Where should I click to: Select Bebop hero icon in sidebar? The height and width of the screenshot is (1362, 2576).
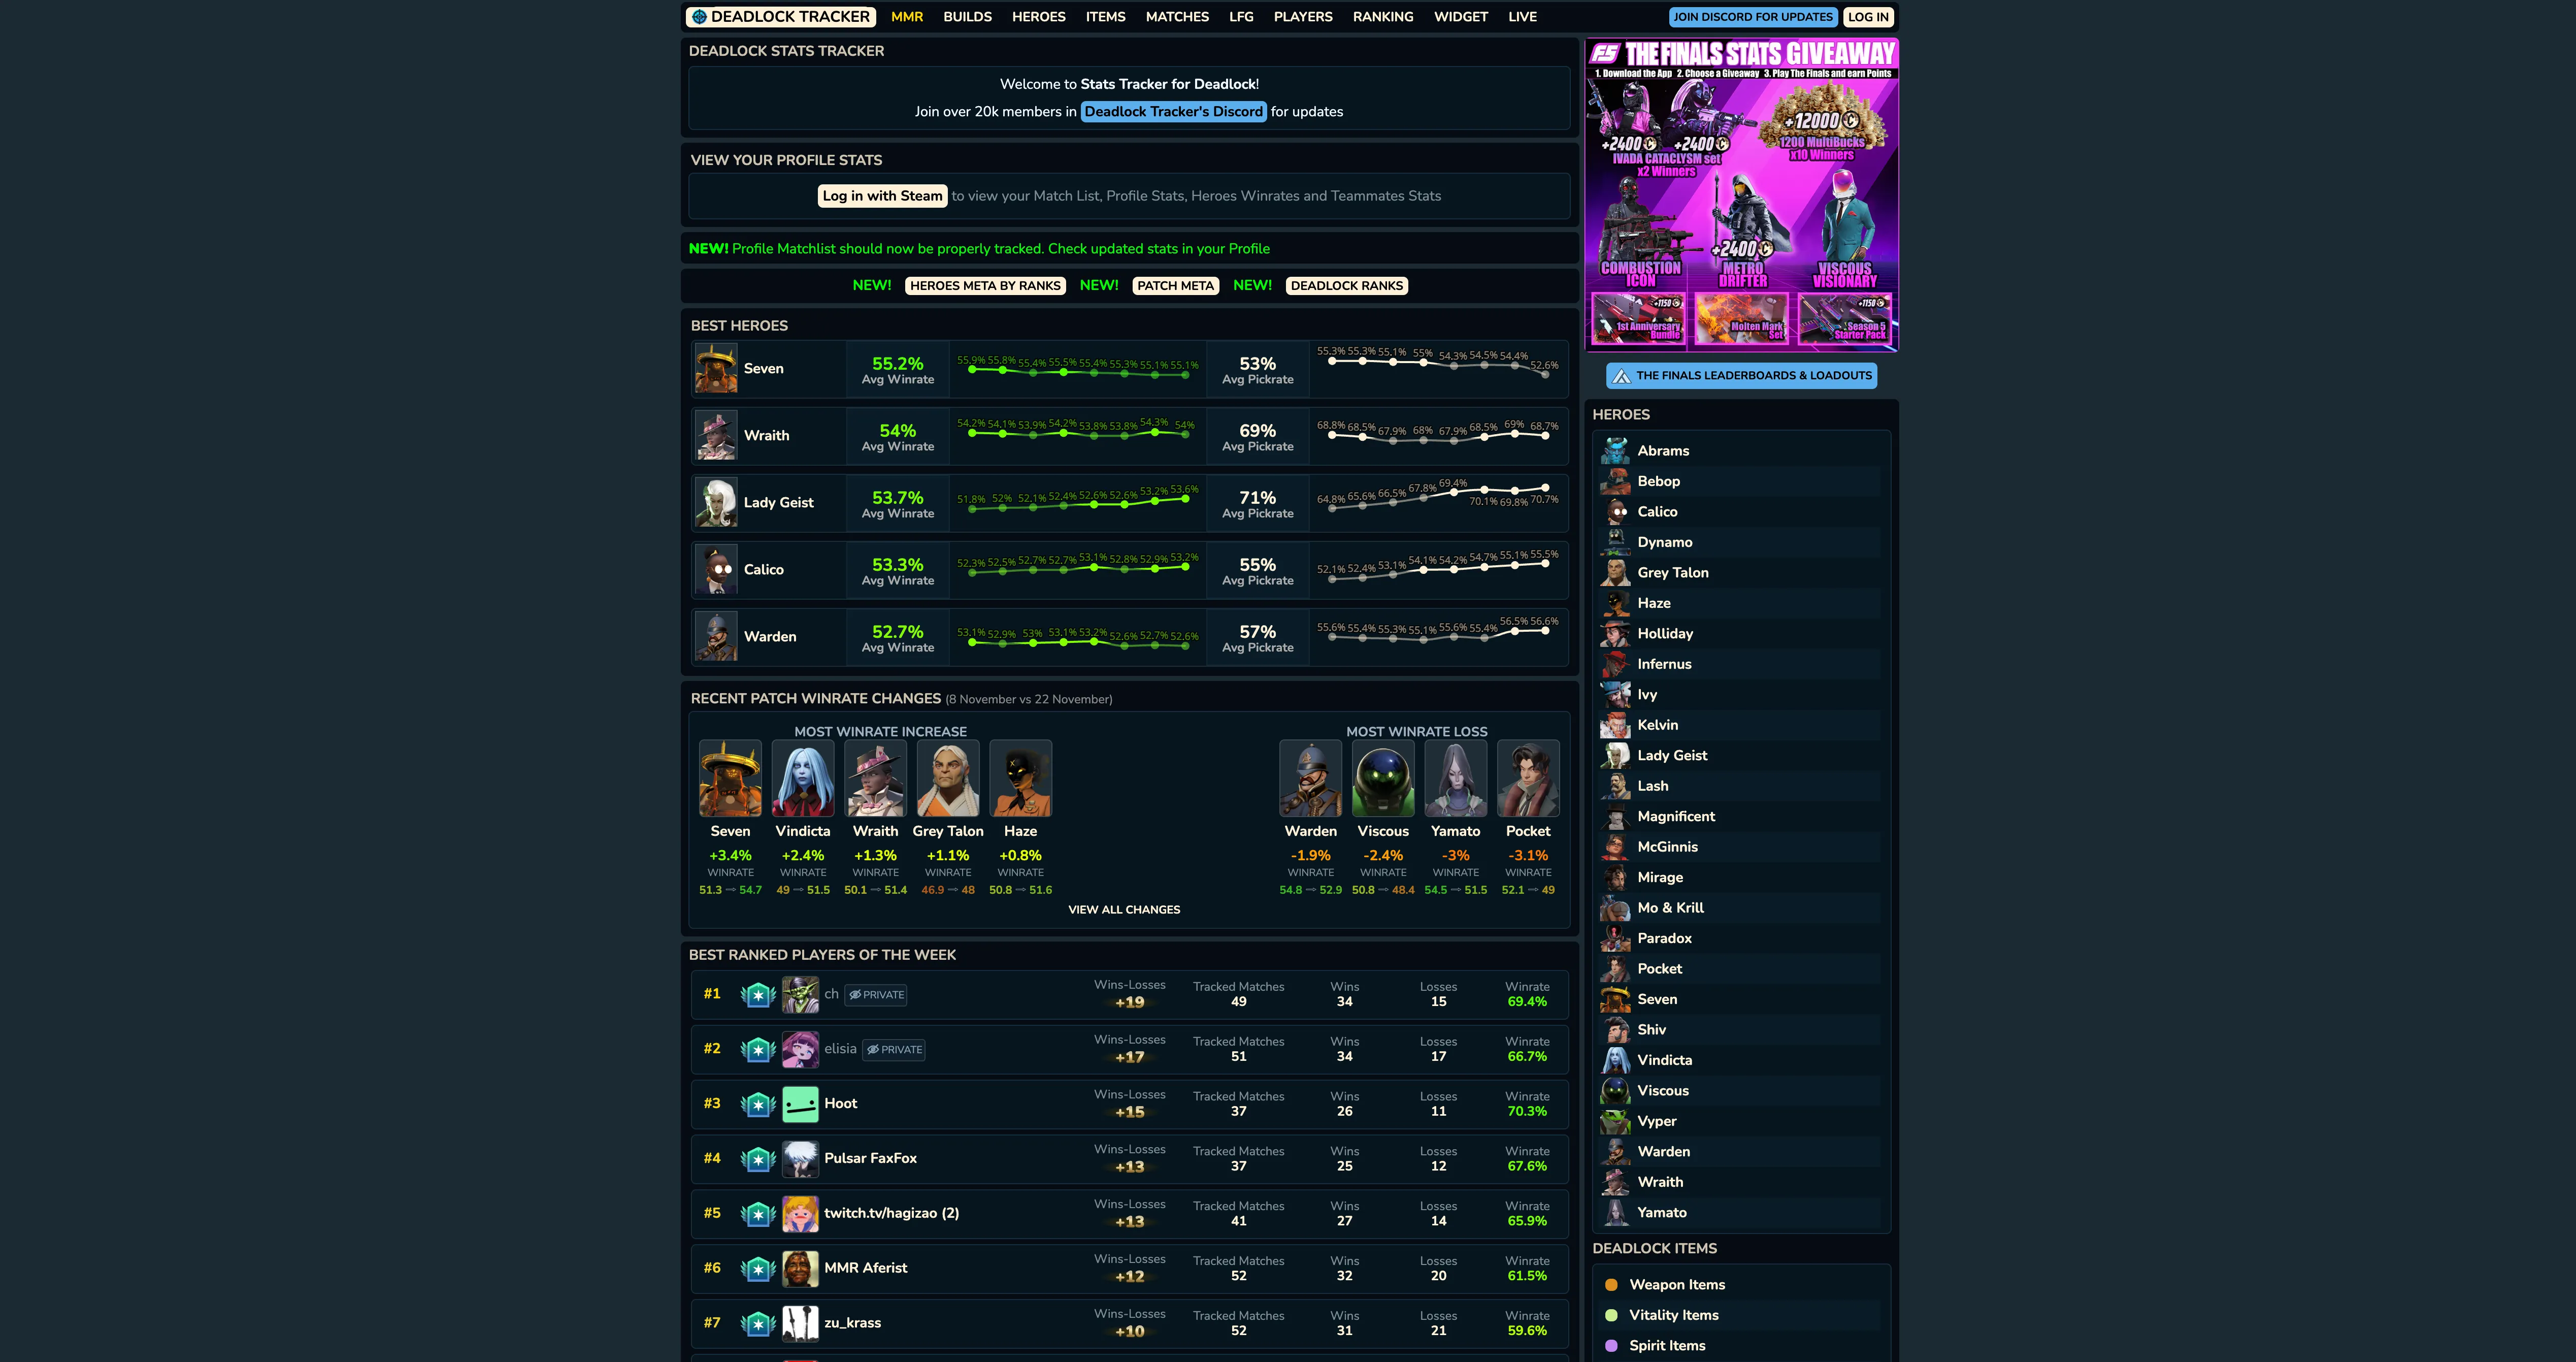[x=1615, y=481]
